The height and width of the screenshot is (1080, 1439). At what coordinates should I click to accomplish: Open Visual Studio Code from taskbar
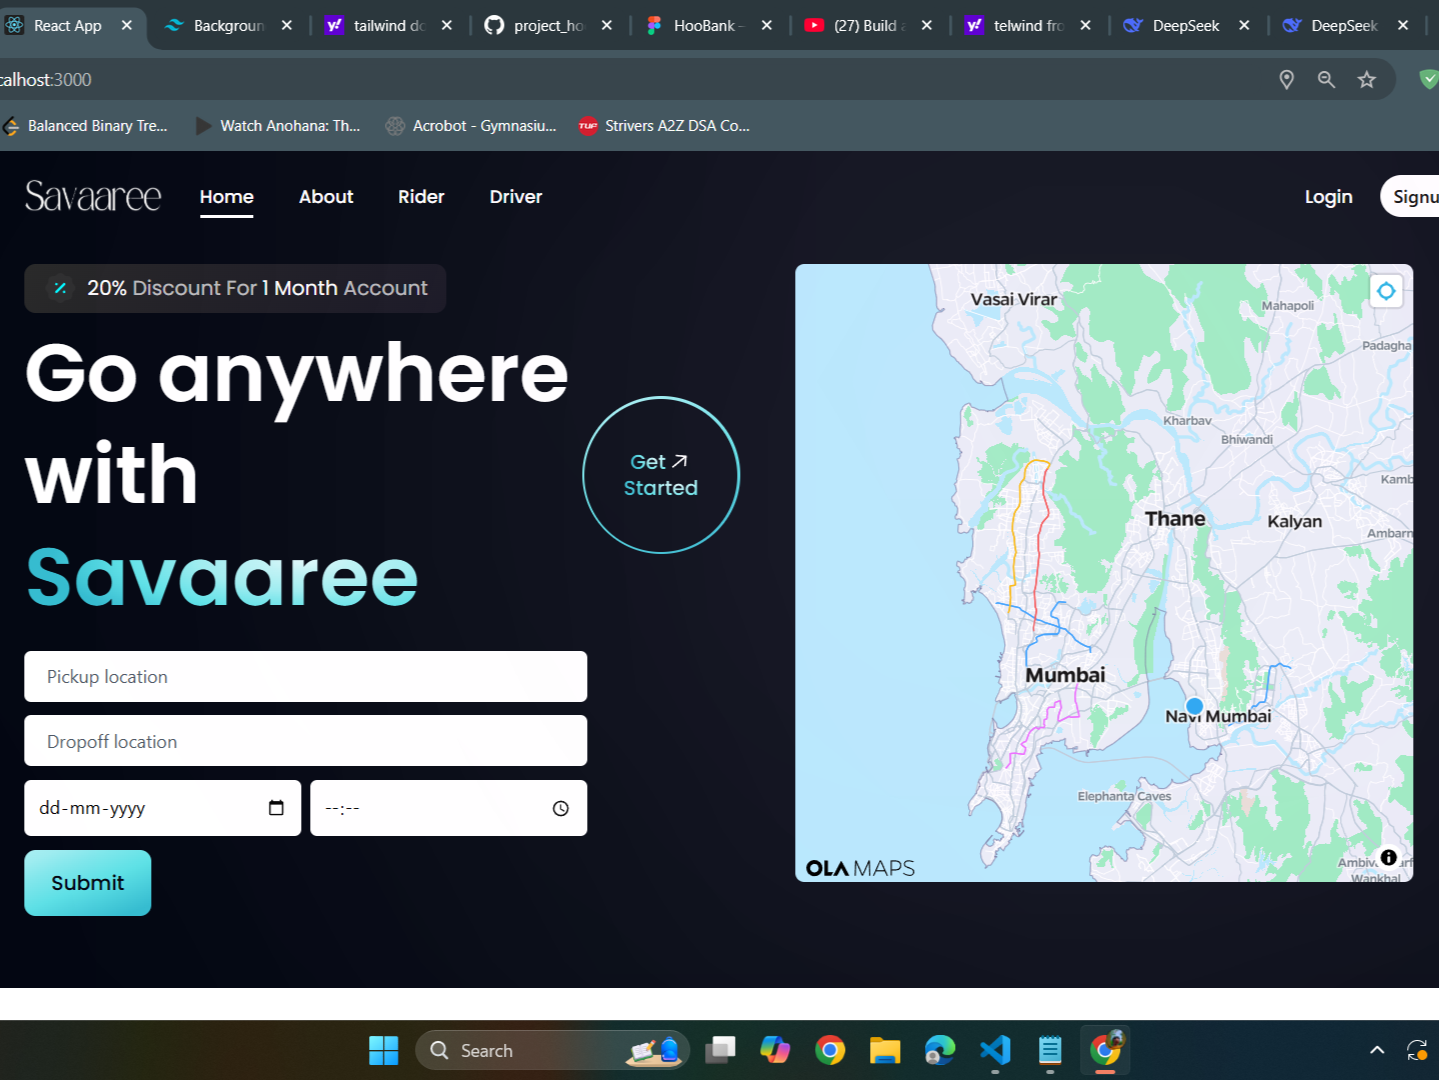pyautogui.click(x=995, y=1050)
